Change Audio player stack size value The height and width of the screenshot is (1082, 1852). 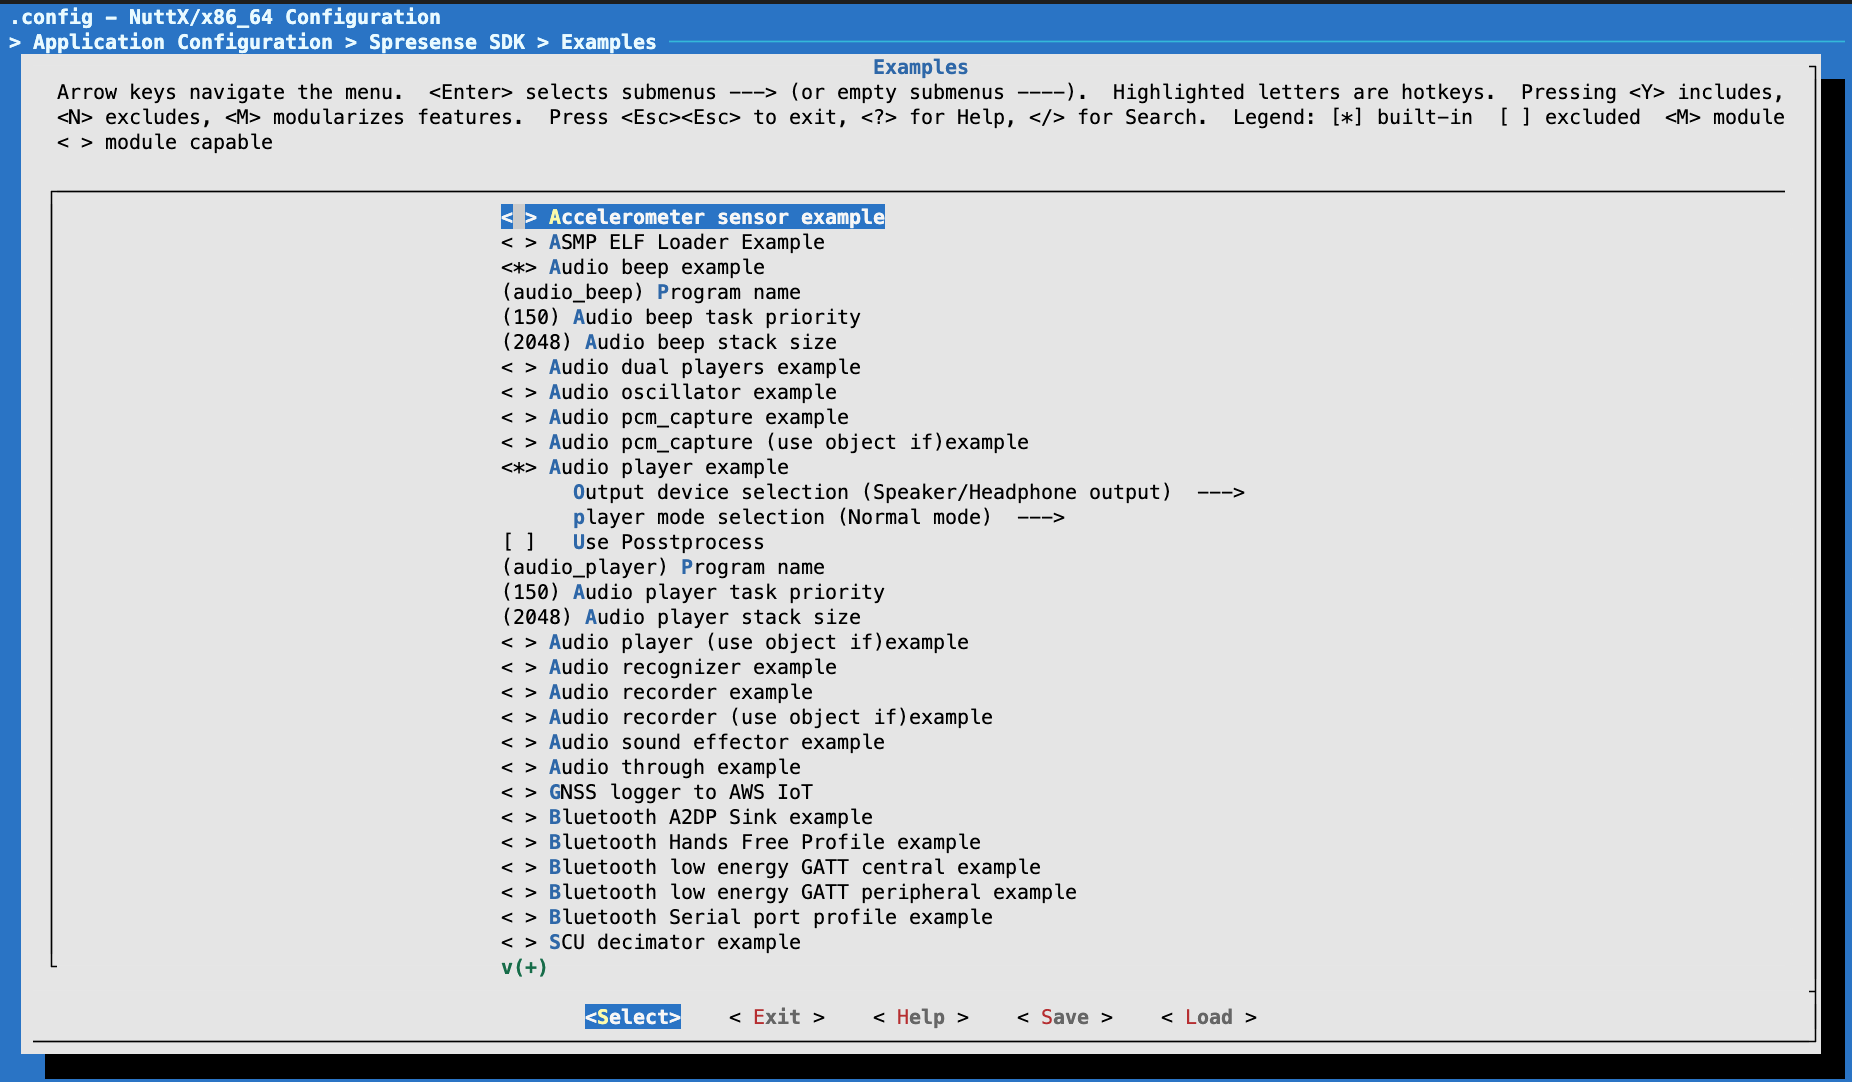(x=680, y=617)
